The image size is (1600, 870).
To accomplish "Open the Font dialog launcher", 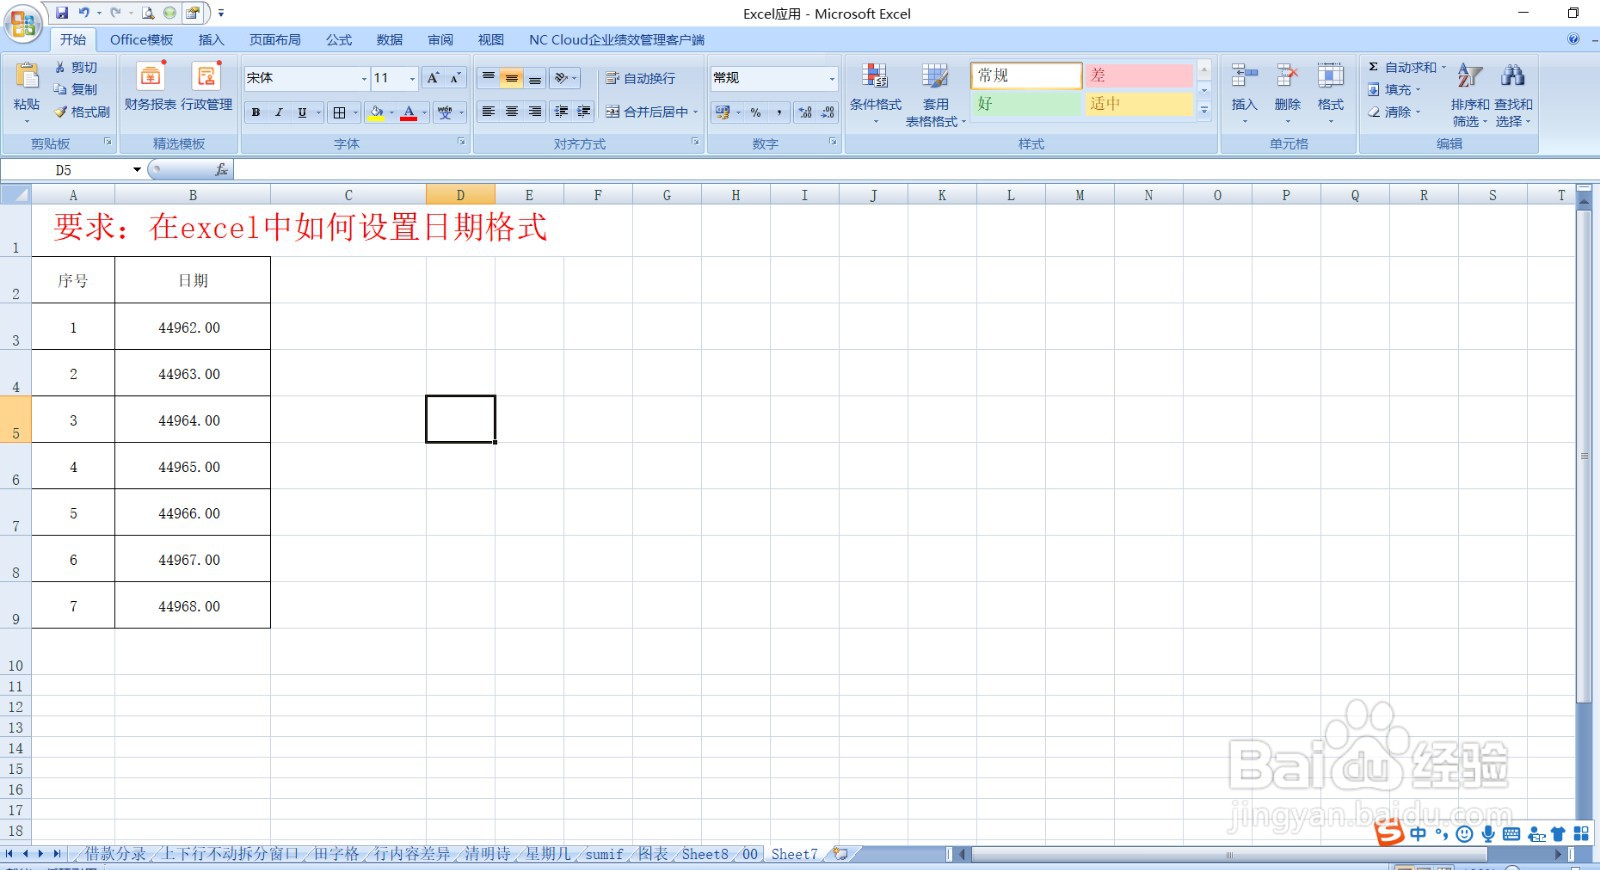I will 461,143.
